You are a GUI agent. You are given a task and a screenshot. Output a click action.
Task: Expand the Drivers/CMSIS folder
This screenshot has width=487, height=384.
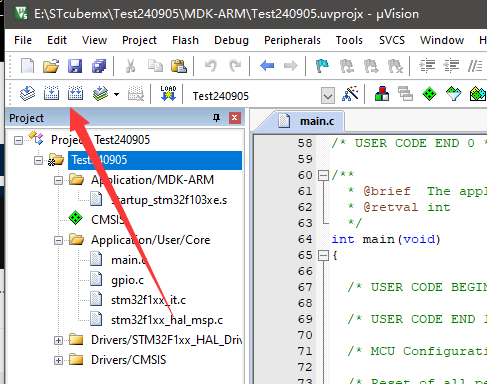[58, 360]
